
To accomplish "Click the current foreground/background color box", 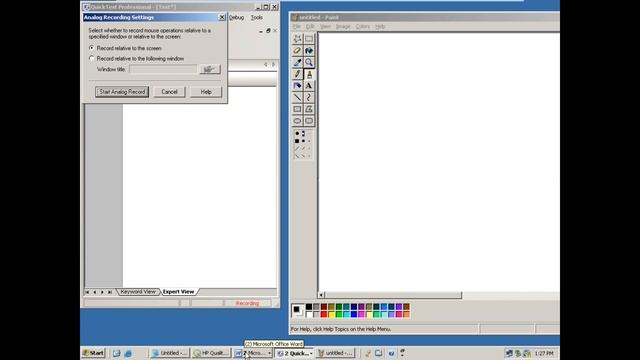I will click(298, 311).
